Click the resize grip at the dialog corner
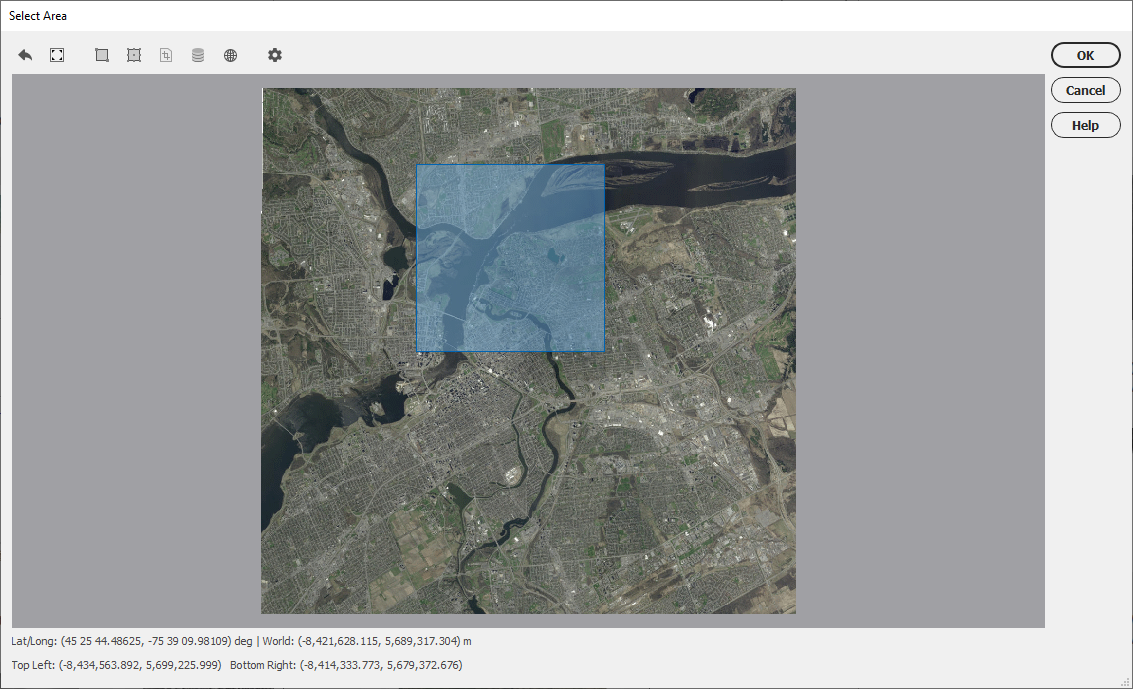 click(x=1125, y=682)
